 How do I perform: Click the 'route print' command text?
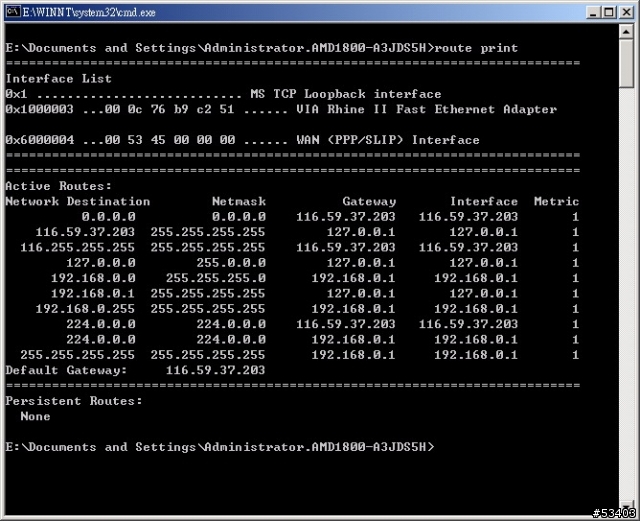tap(476, 48)
